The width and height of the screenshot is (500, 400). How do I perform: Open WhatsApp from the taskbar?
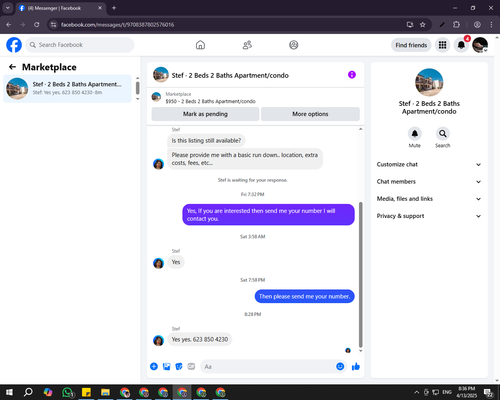pos(67,392)
